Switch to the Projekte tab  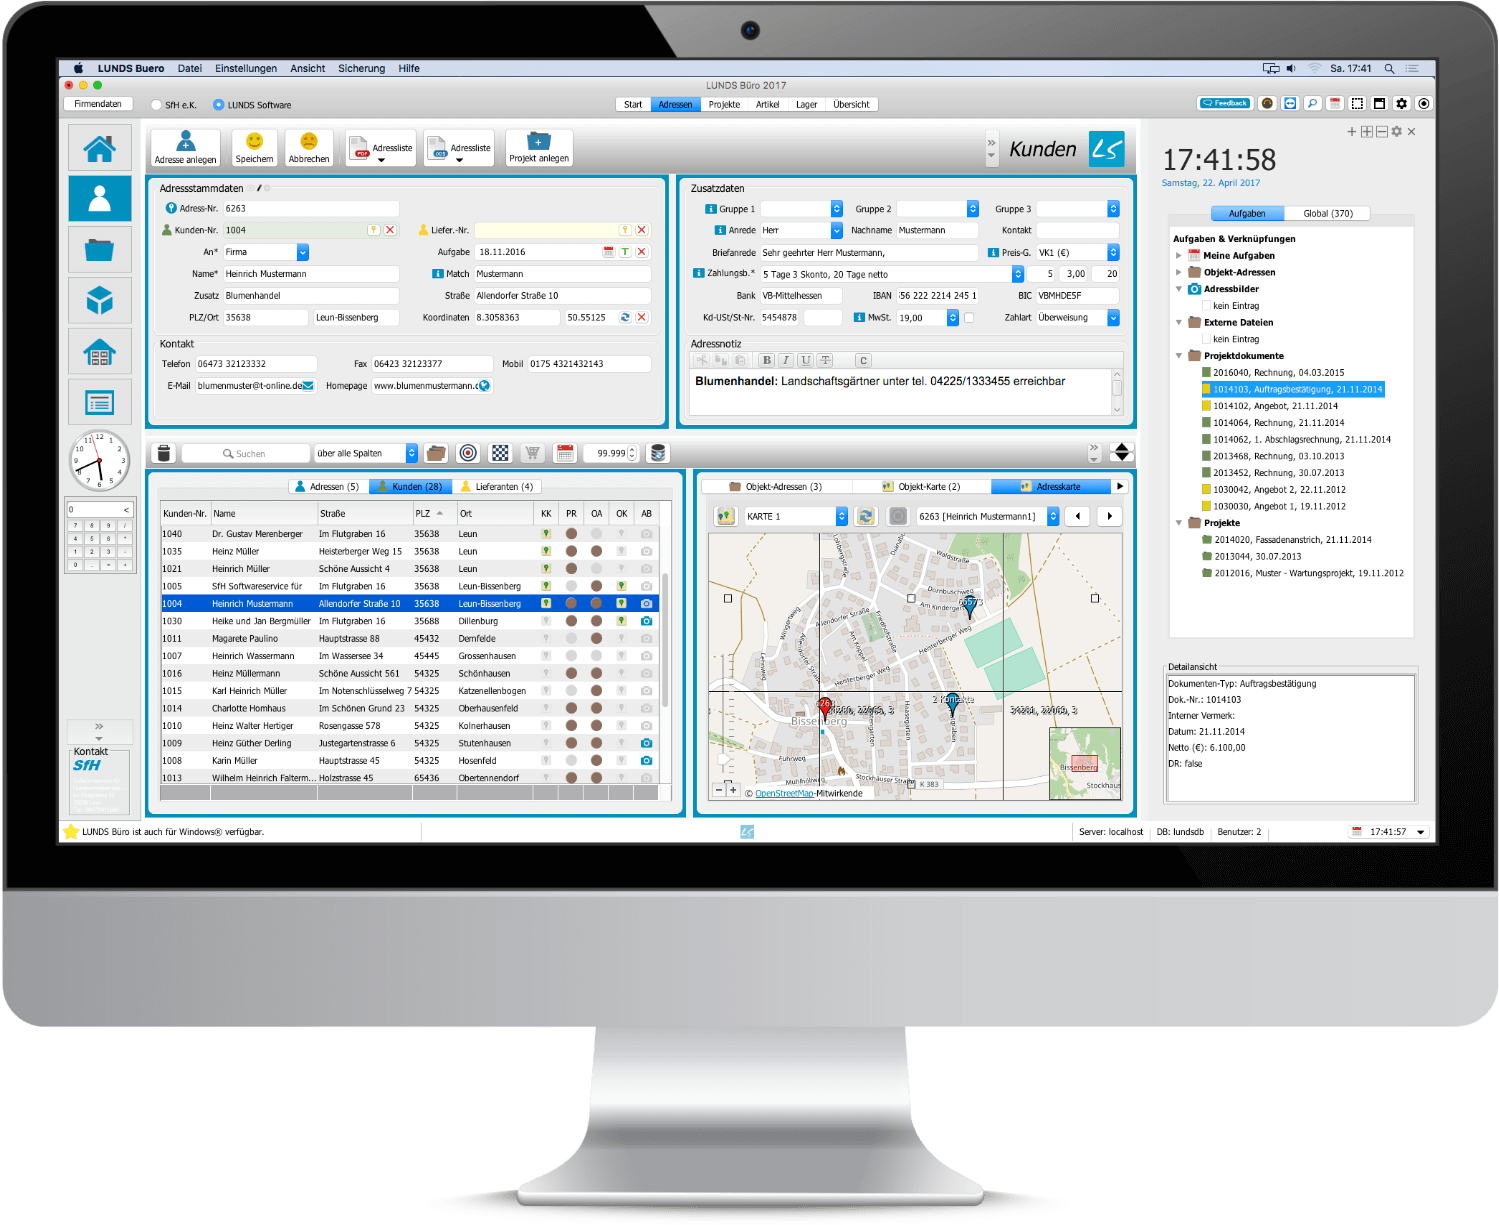724,104
